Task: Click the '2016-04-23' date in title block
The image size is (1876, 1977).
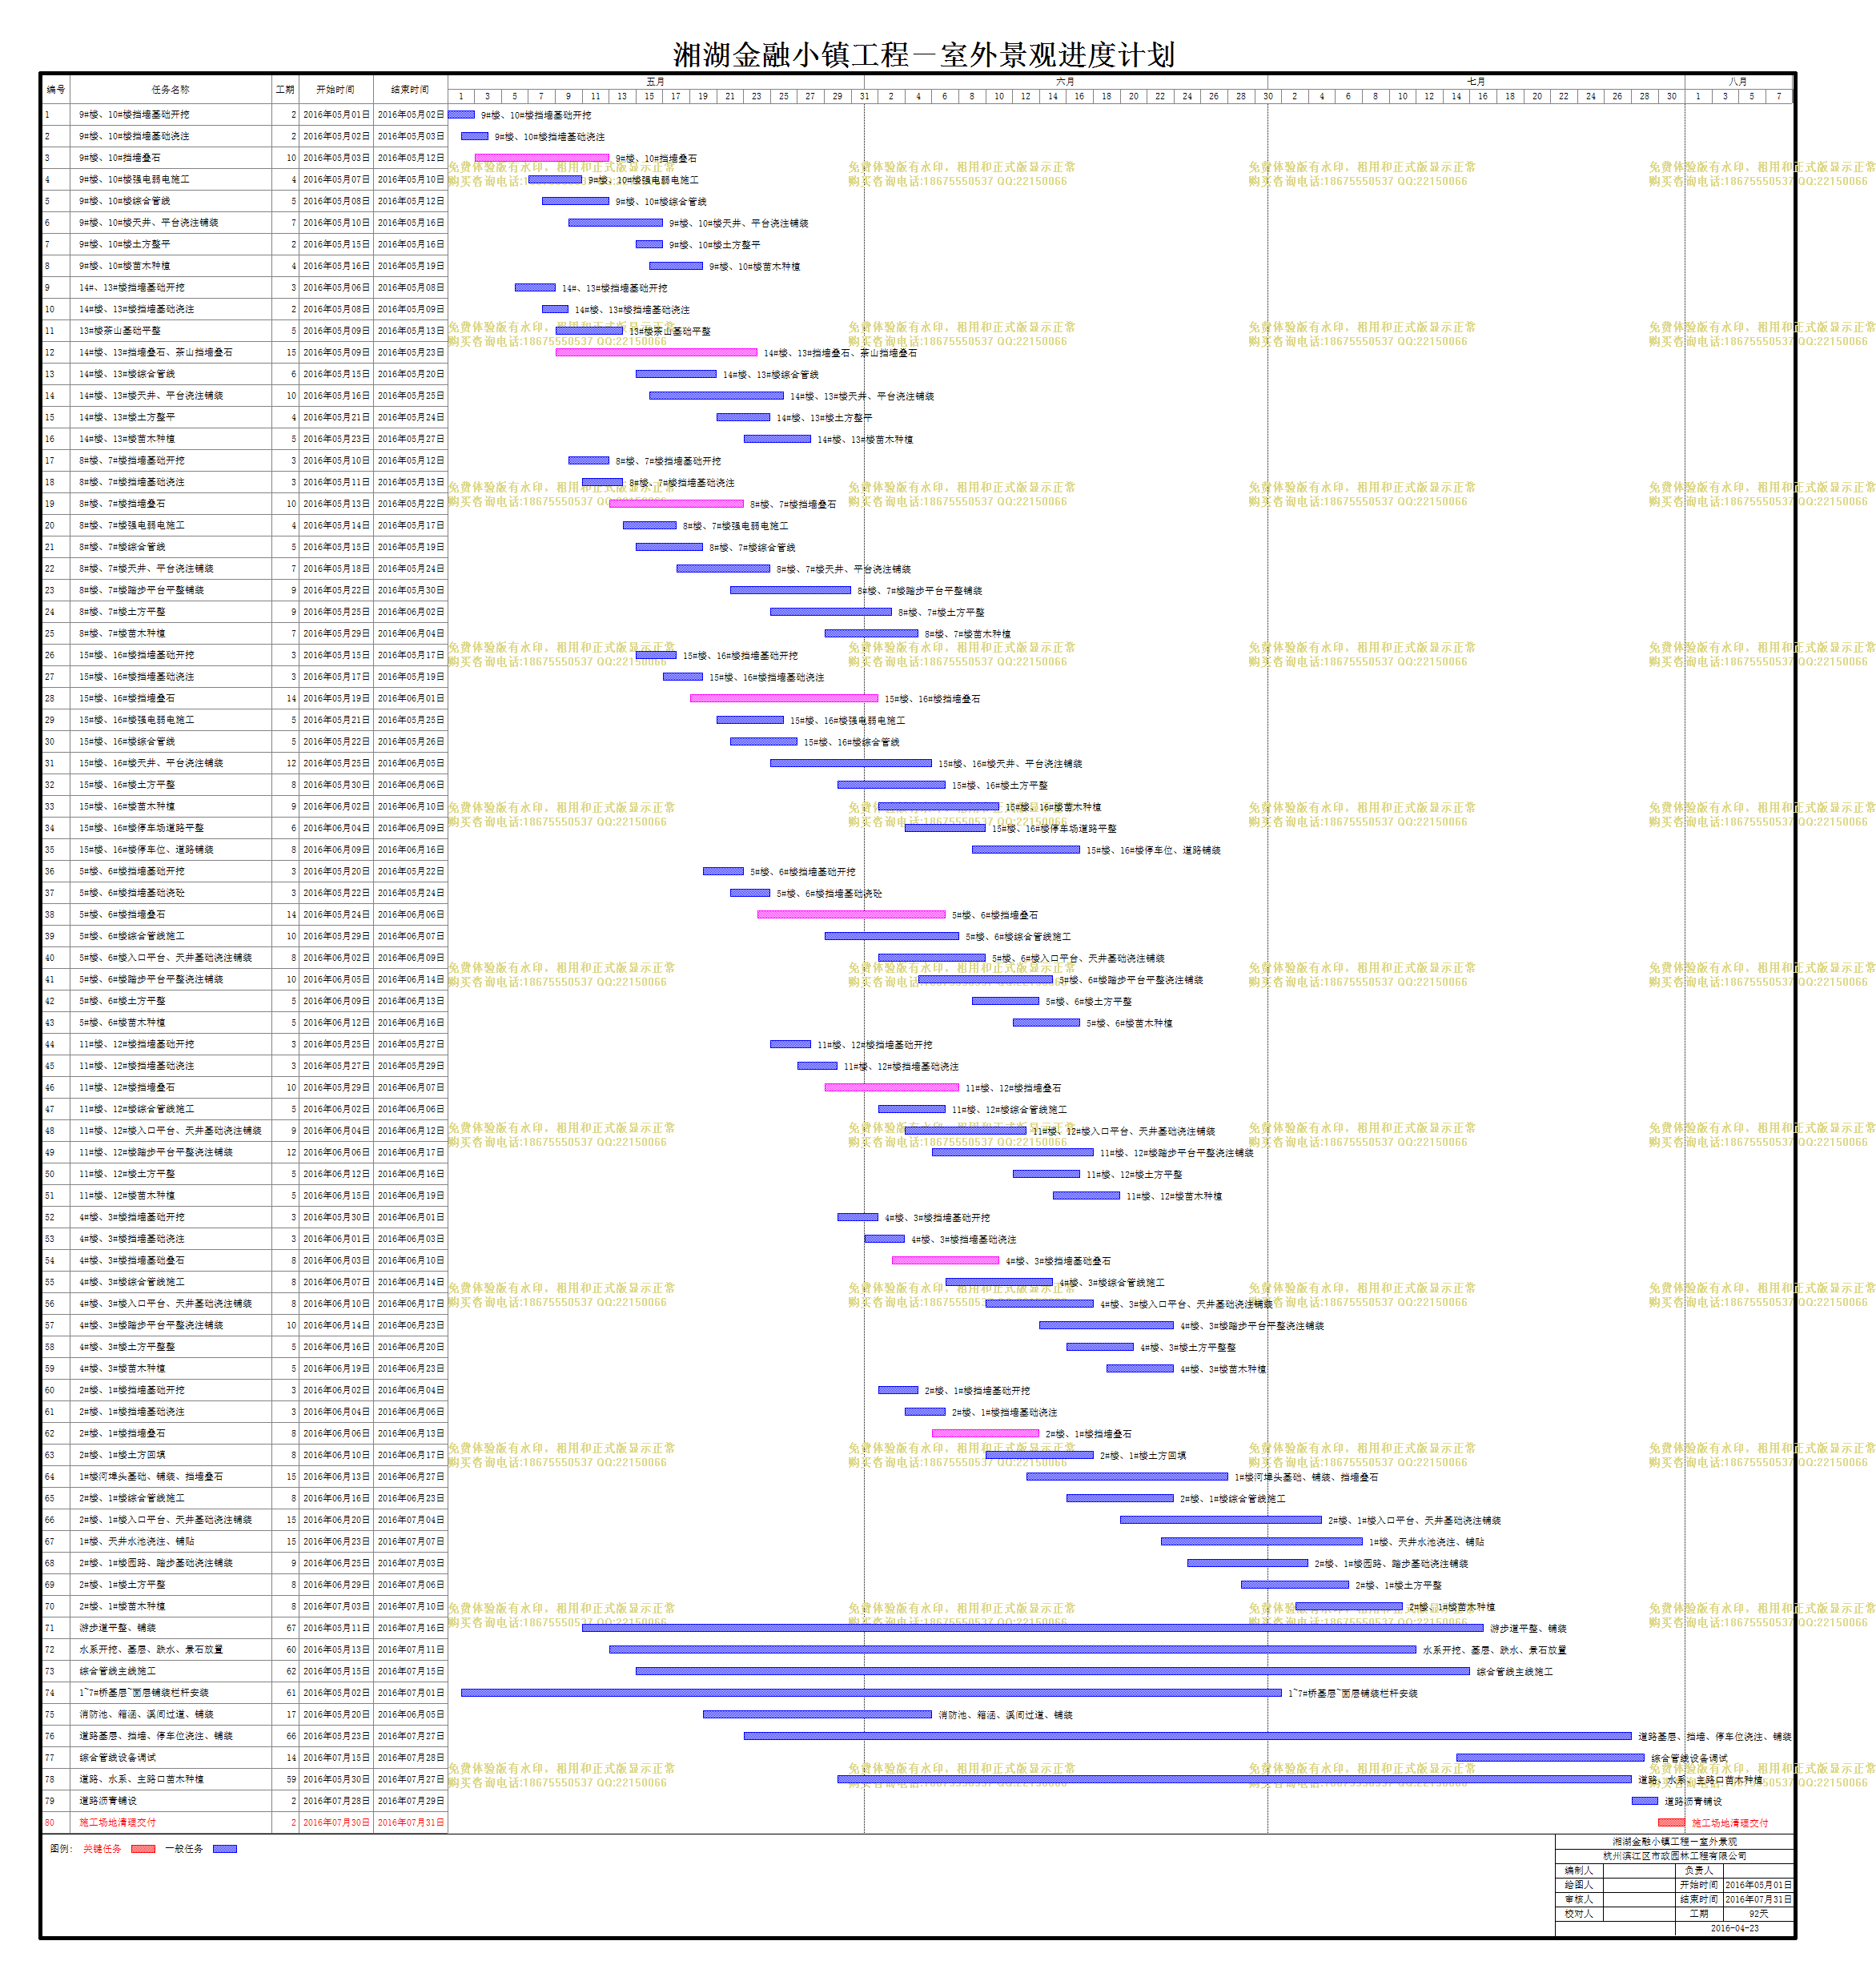Action: tap(1734, 1928)
